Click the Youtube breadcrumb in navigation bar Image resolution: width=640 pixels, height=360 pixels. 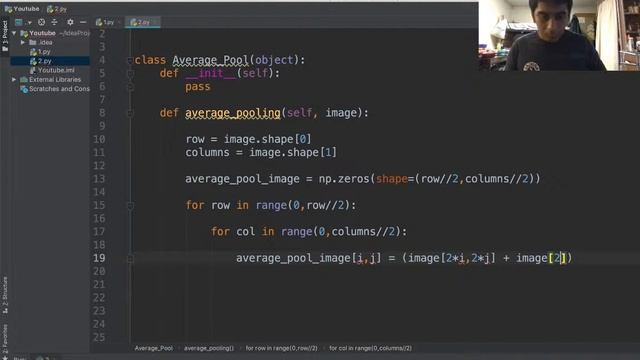pos(22,9)
